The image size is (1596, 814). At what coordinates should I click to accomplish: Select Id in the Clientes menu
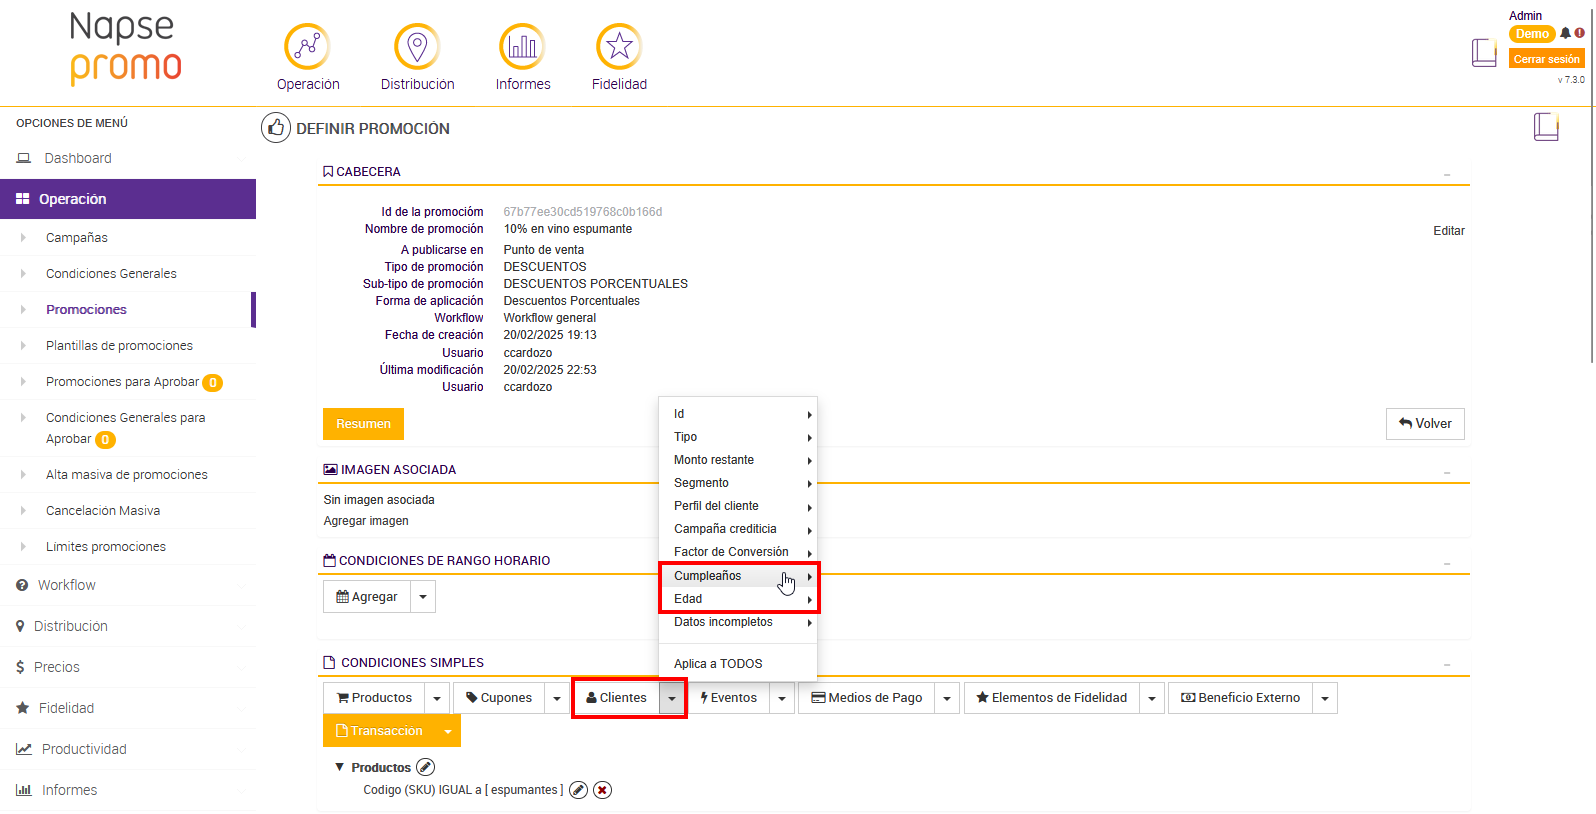(x=738, y=414)
